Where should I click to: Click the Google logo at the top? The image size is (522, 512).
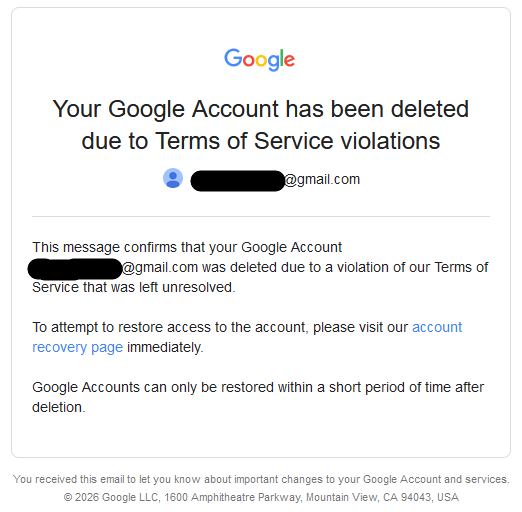tap(259, 59)
